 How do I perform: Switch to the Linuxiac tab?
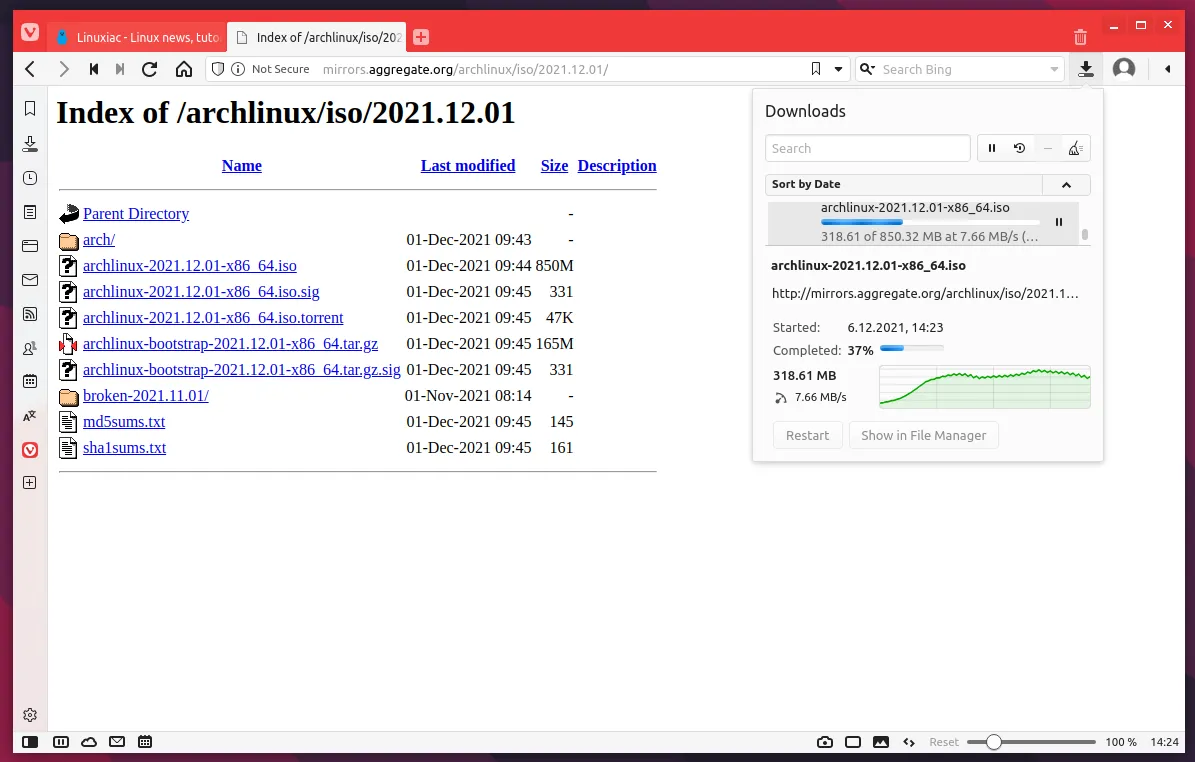click(137, 37)
